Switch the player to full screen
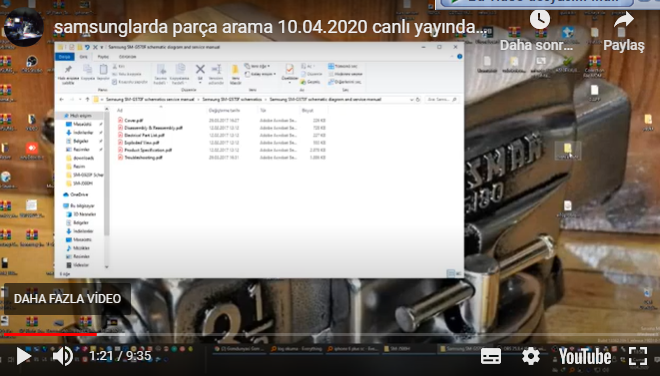The height and width of the screenshot is (376, 660). 638,356
